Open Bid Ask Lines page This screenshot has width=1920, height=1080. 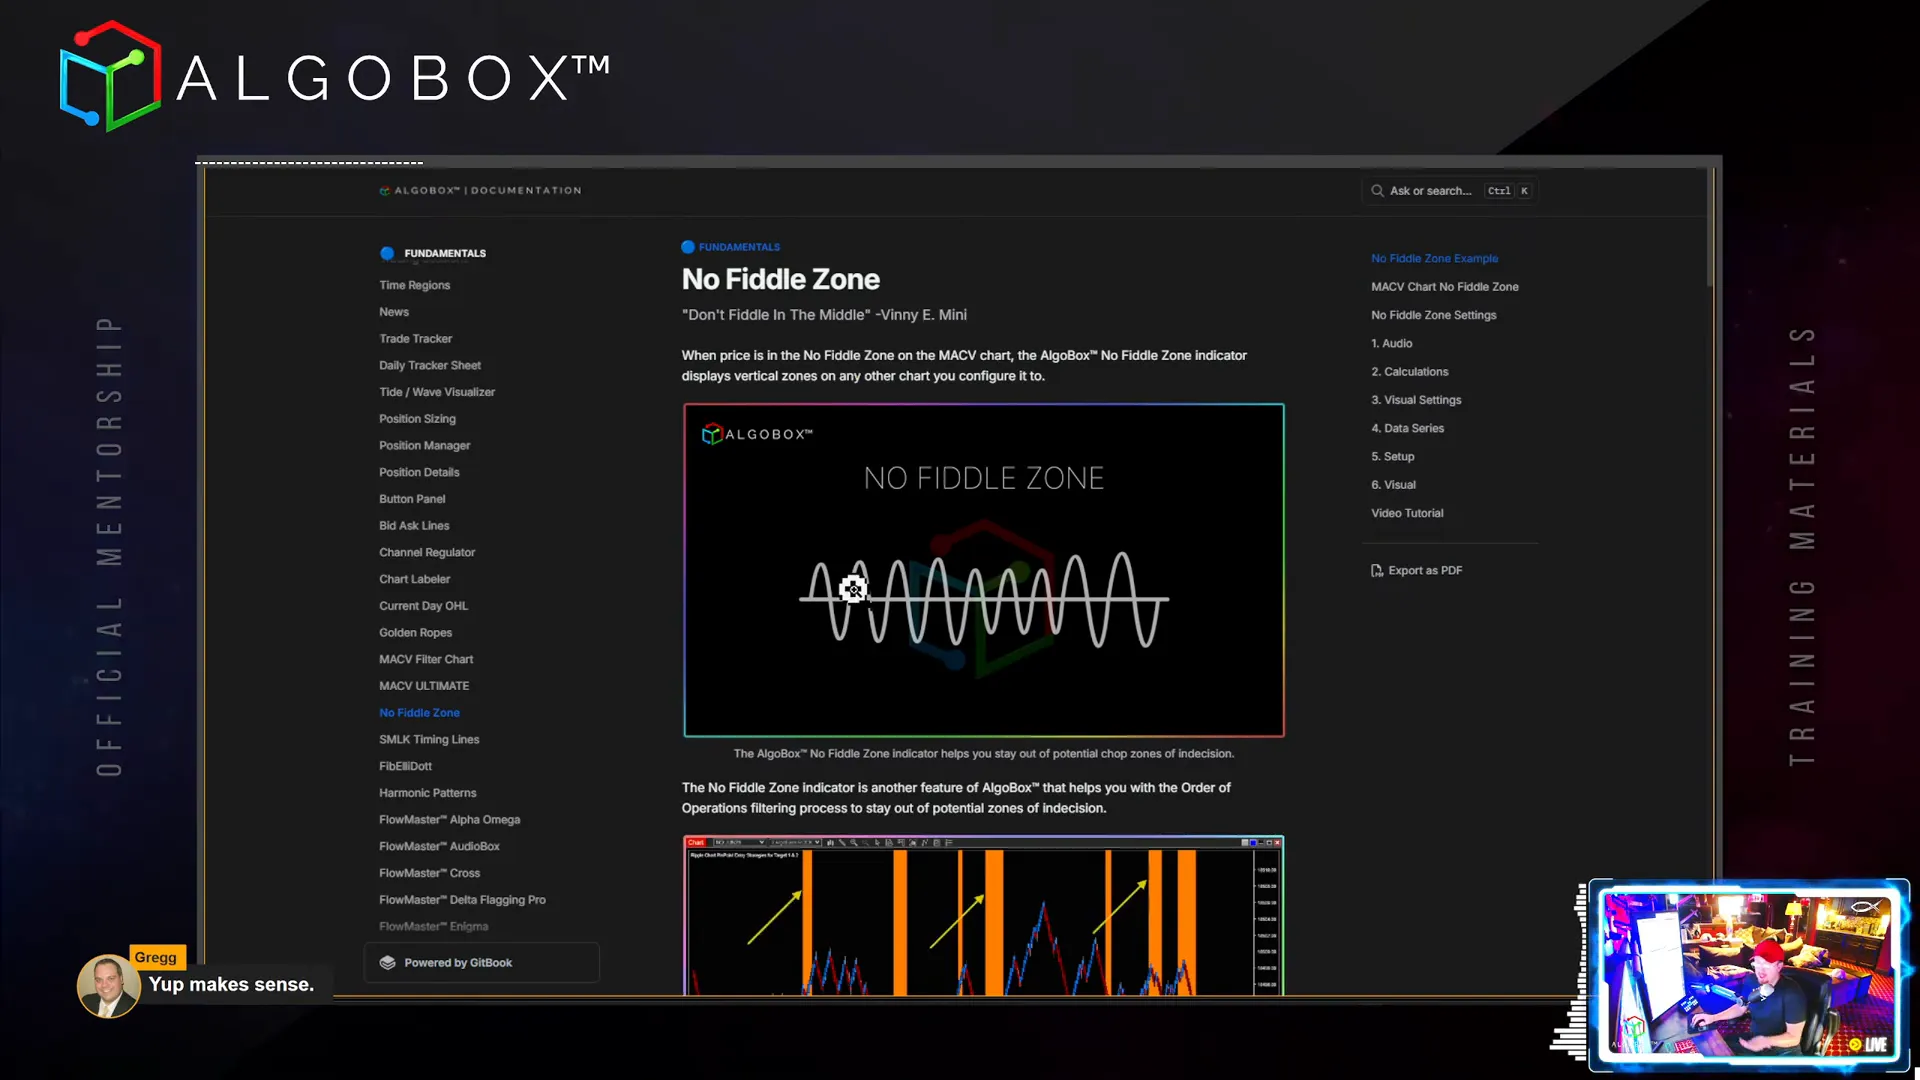pos(414,526)
